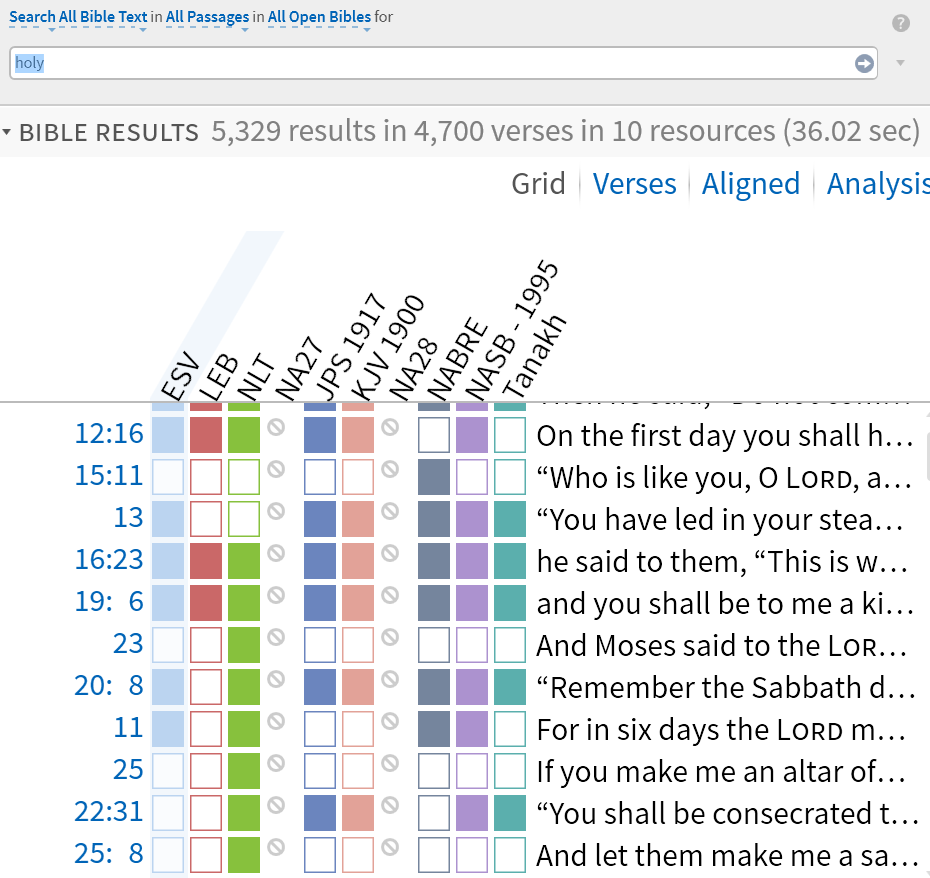Screen dimensions: 930x878
Task: Click empty NLT cell in row 15:13
Action: 244,518
